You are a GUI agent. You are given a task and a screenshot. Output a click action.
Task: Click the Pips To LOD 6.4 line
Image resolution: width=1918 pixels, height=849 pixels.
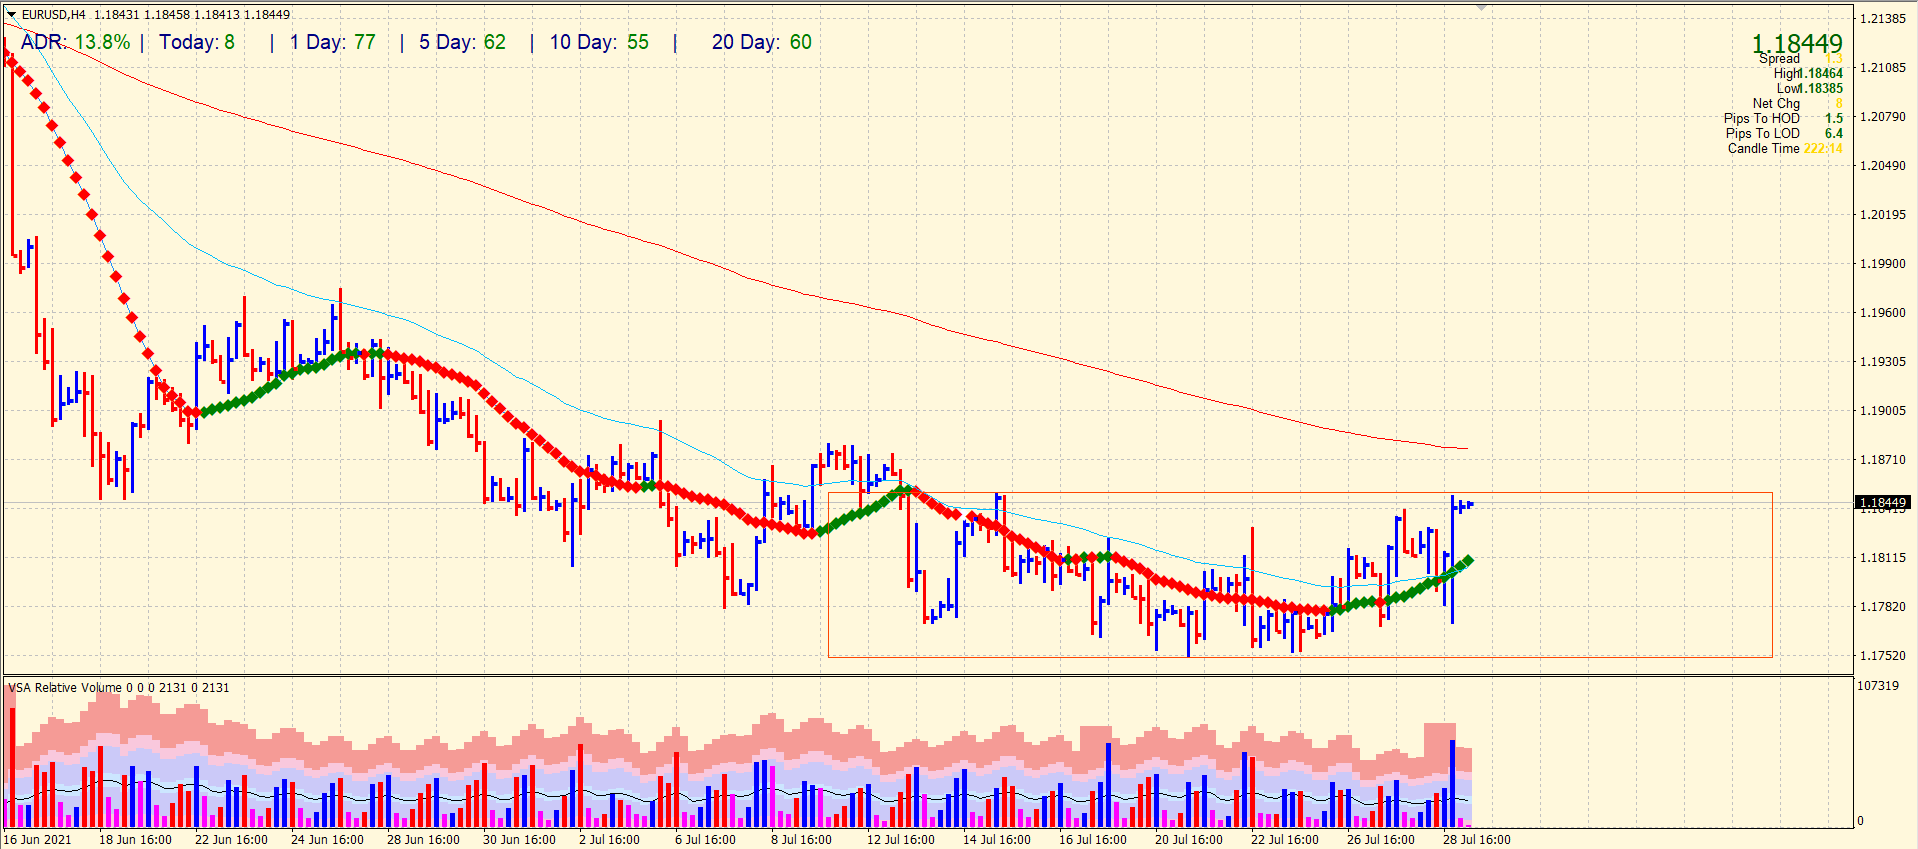tap(1784, 133)
